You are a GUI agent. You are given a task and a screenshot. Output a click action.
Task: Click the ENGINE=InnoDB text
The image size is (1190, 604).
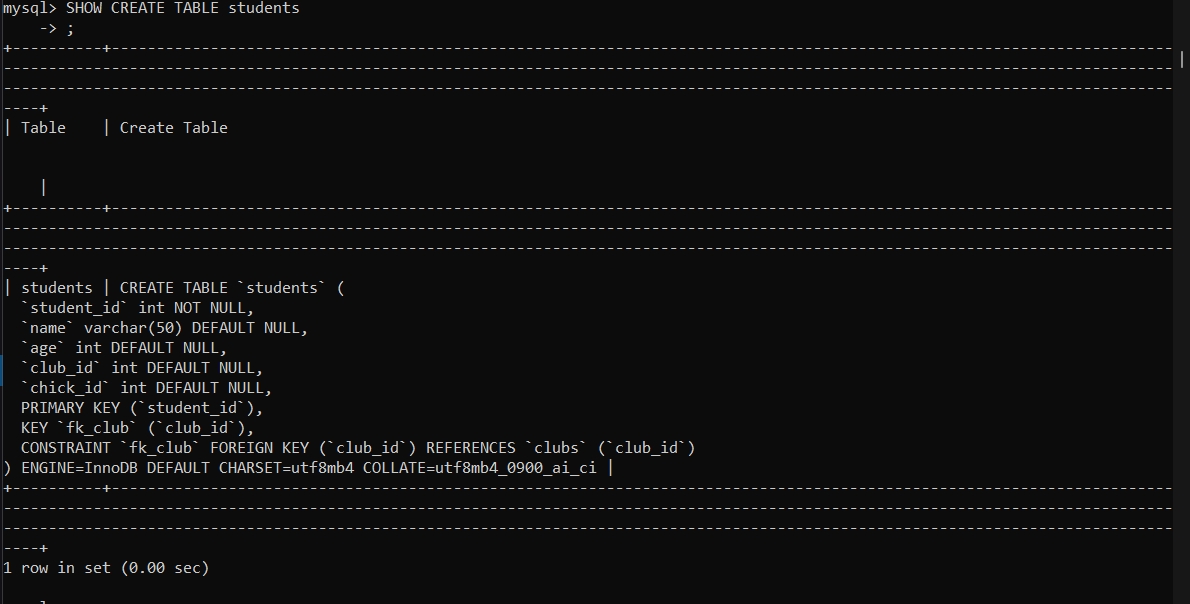click(x=79, y=468)
